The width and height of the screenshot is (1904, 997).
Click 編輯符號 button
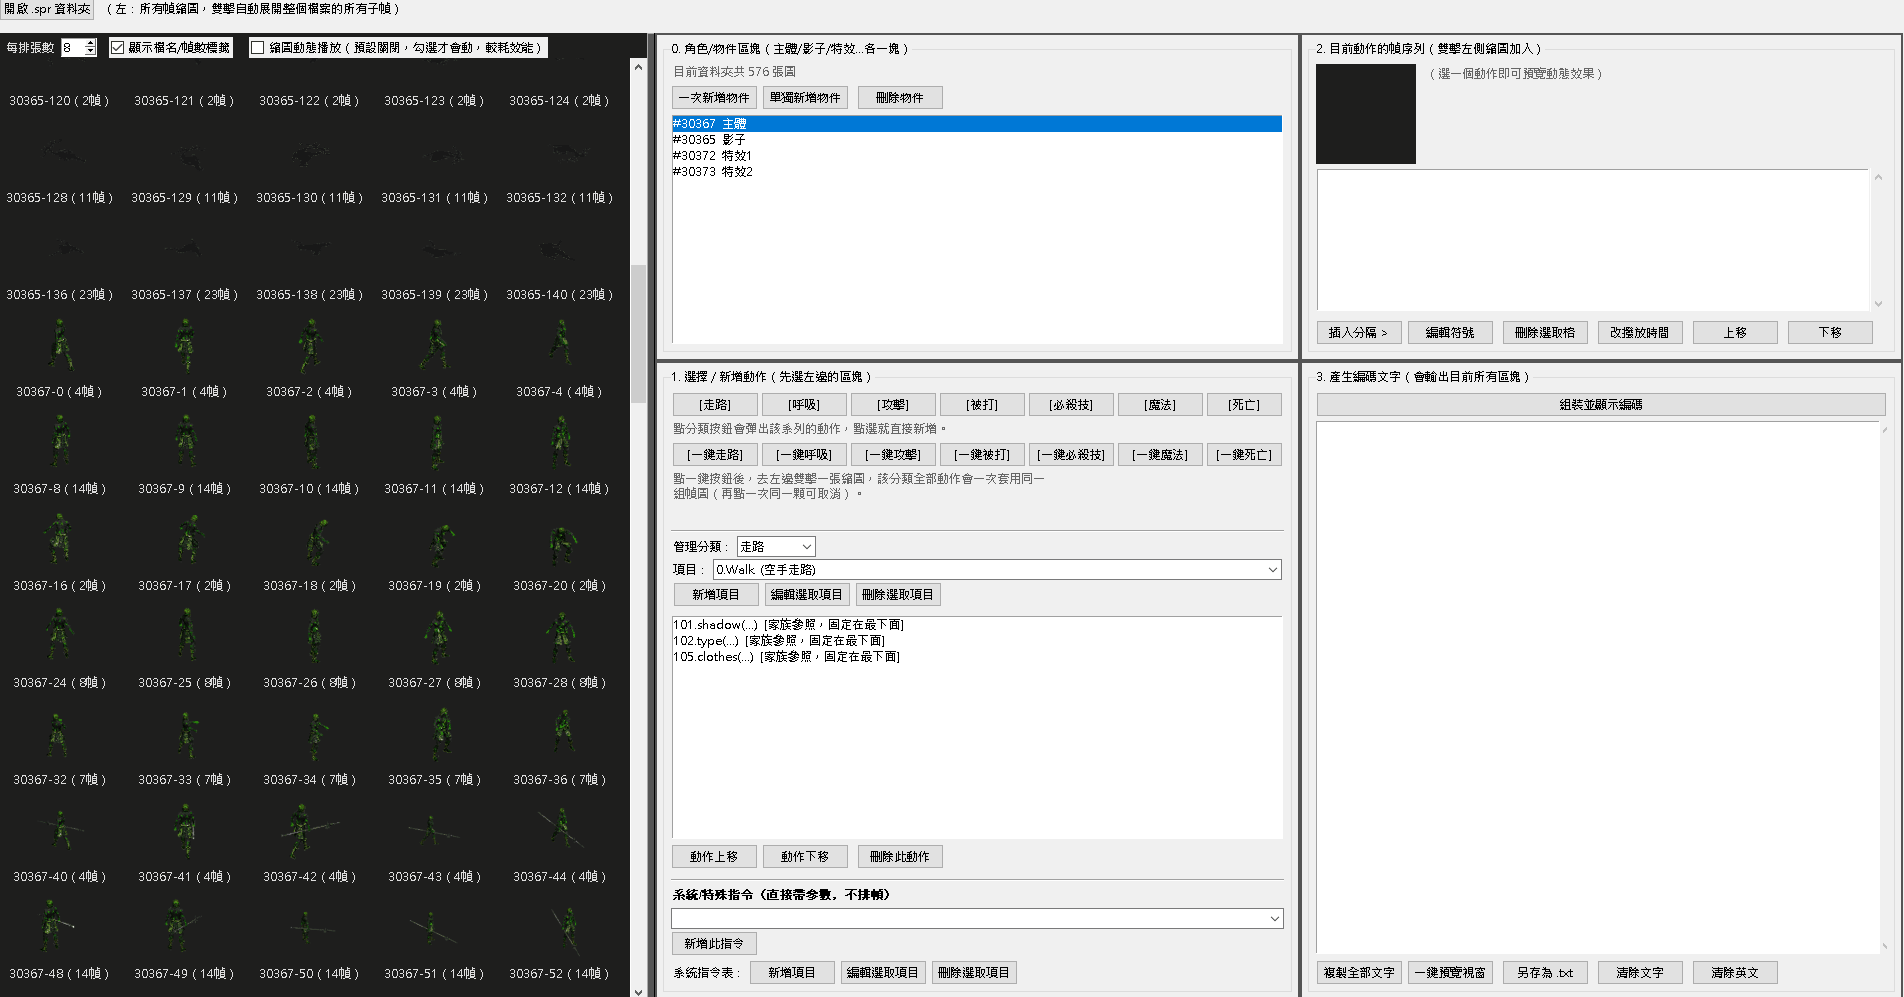pos(1450,332)
